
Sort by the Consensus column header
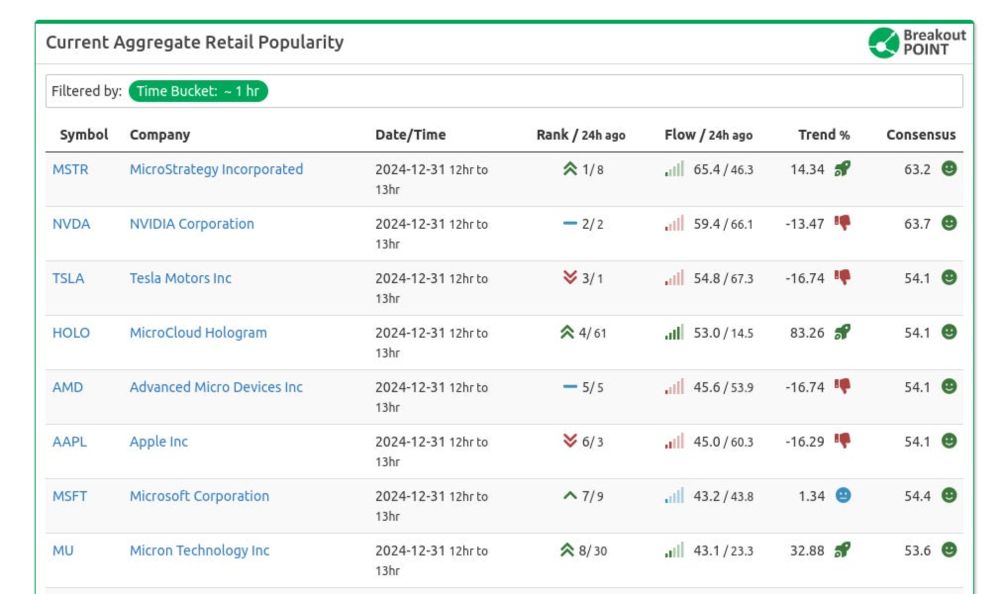tap(921, 134)
